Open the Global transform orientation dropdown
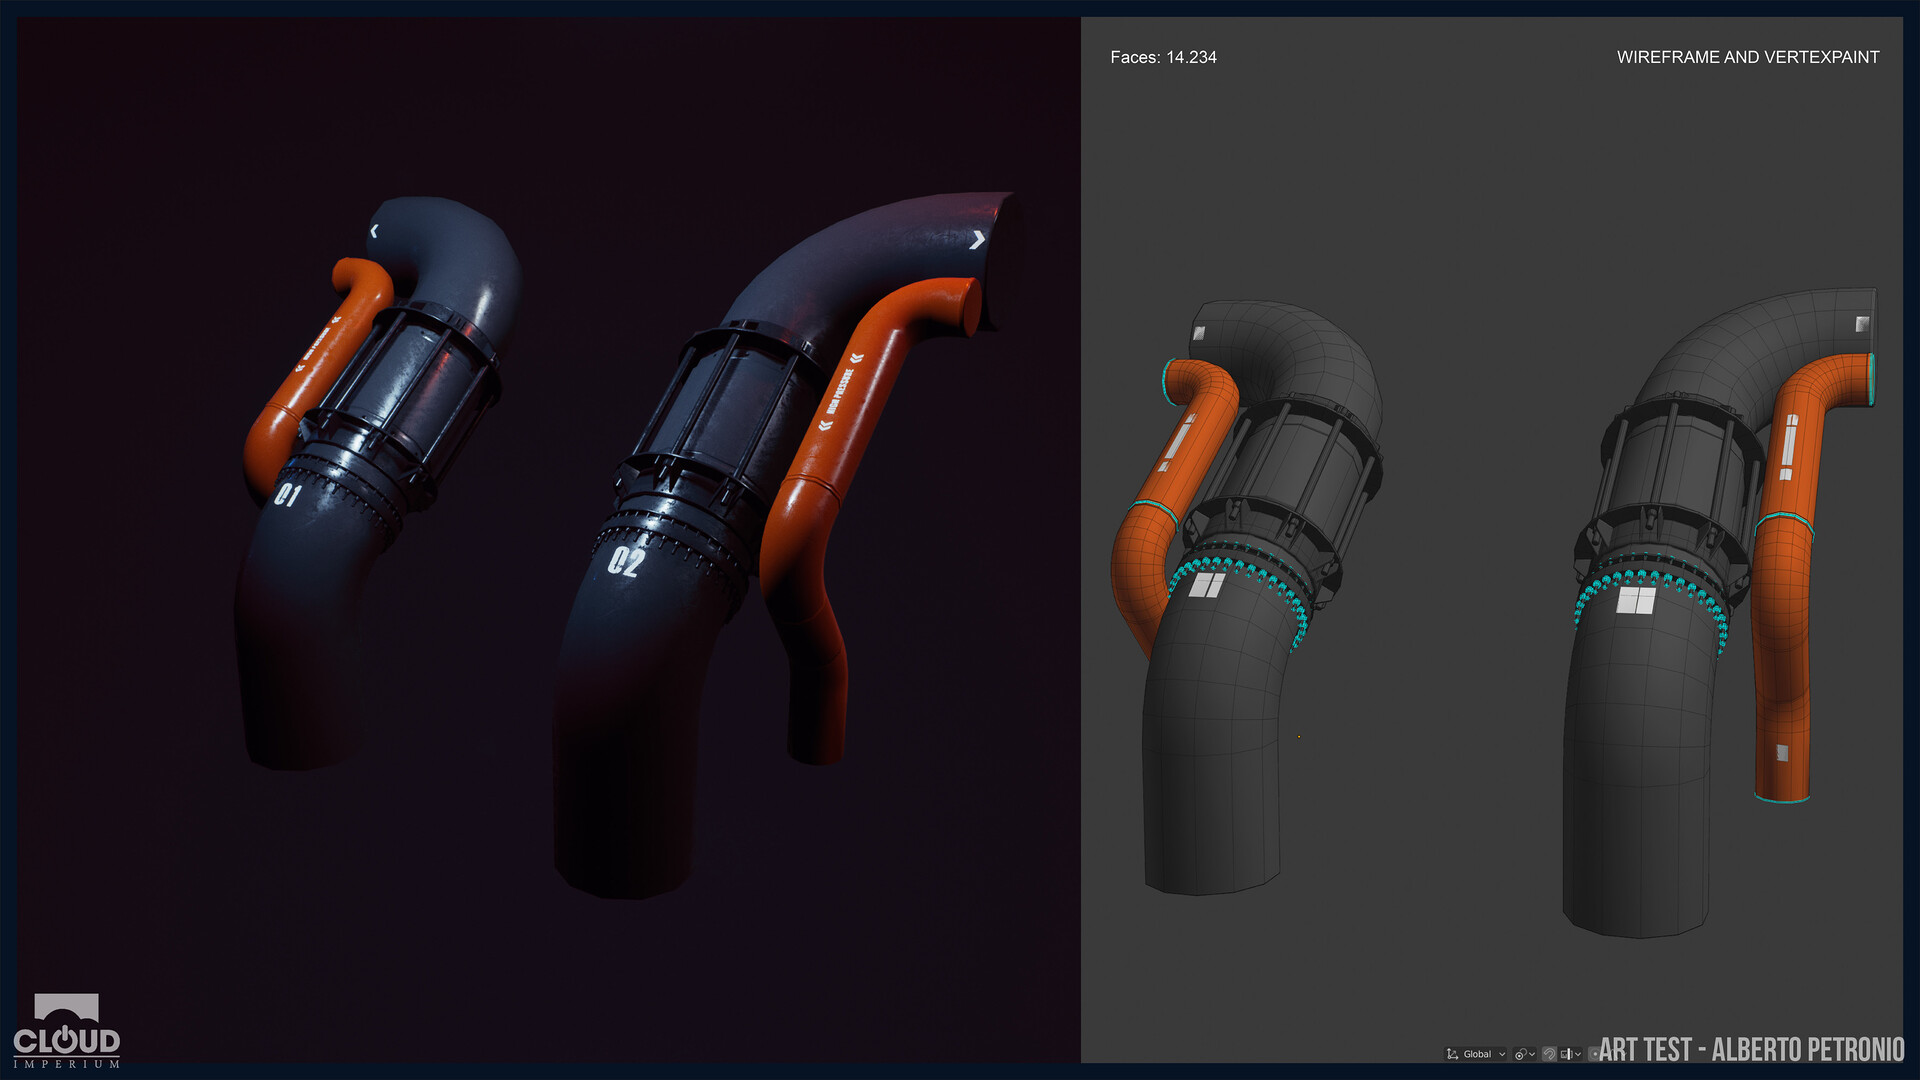The width and height of the screenshot is (1920, 1080). click(1480, 1054)
